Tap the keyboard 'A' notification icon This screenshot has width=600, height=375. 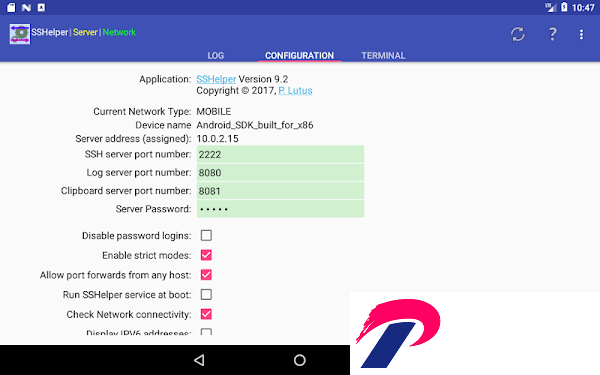coord(41,7)
